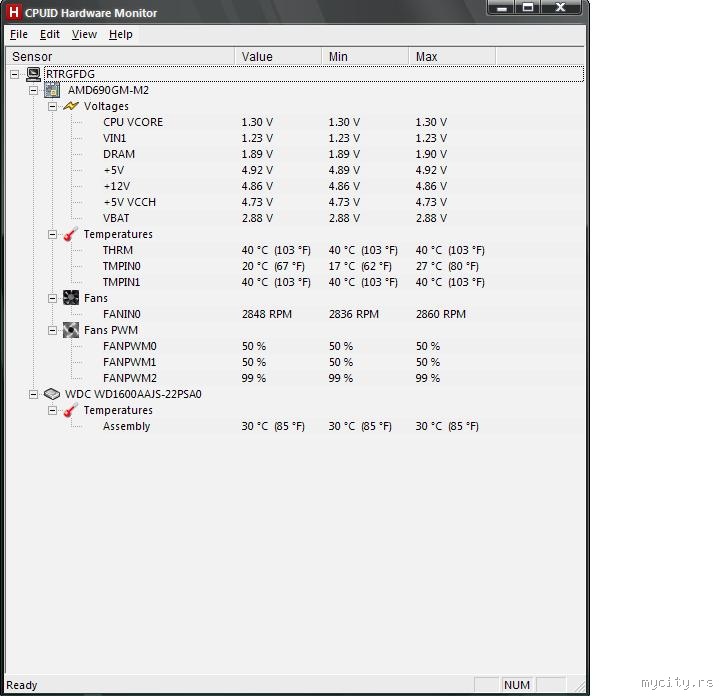The image size is (720, 696).
Task: Click the HWMonitor red H app icon
Action: pos(14,12)
